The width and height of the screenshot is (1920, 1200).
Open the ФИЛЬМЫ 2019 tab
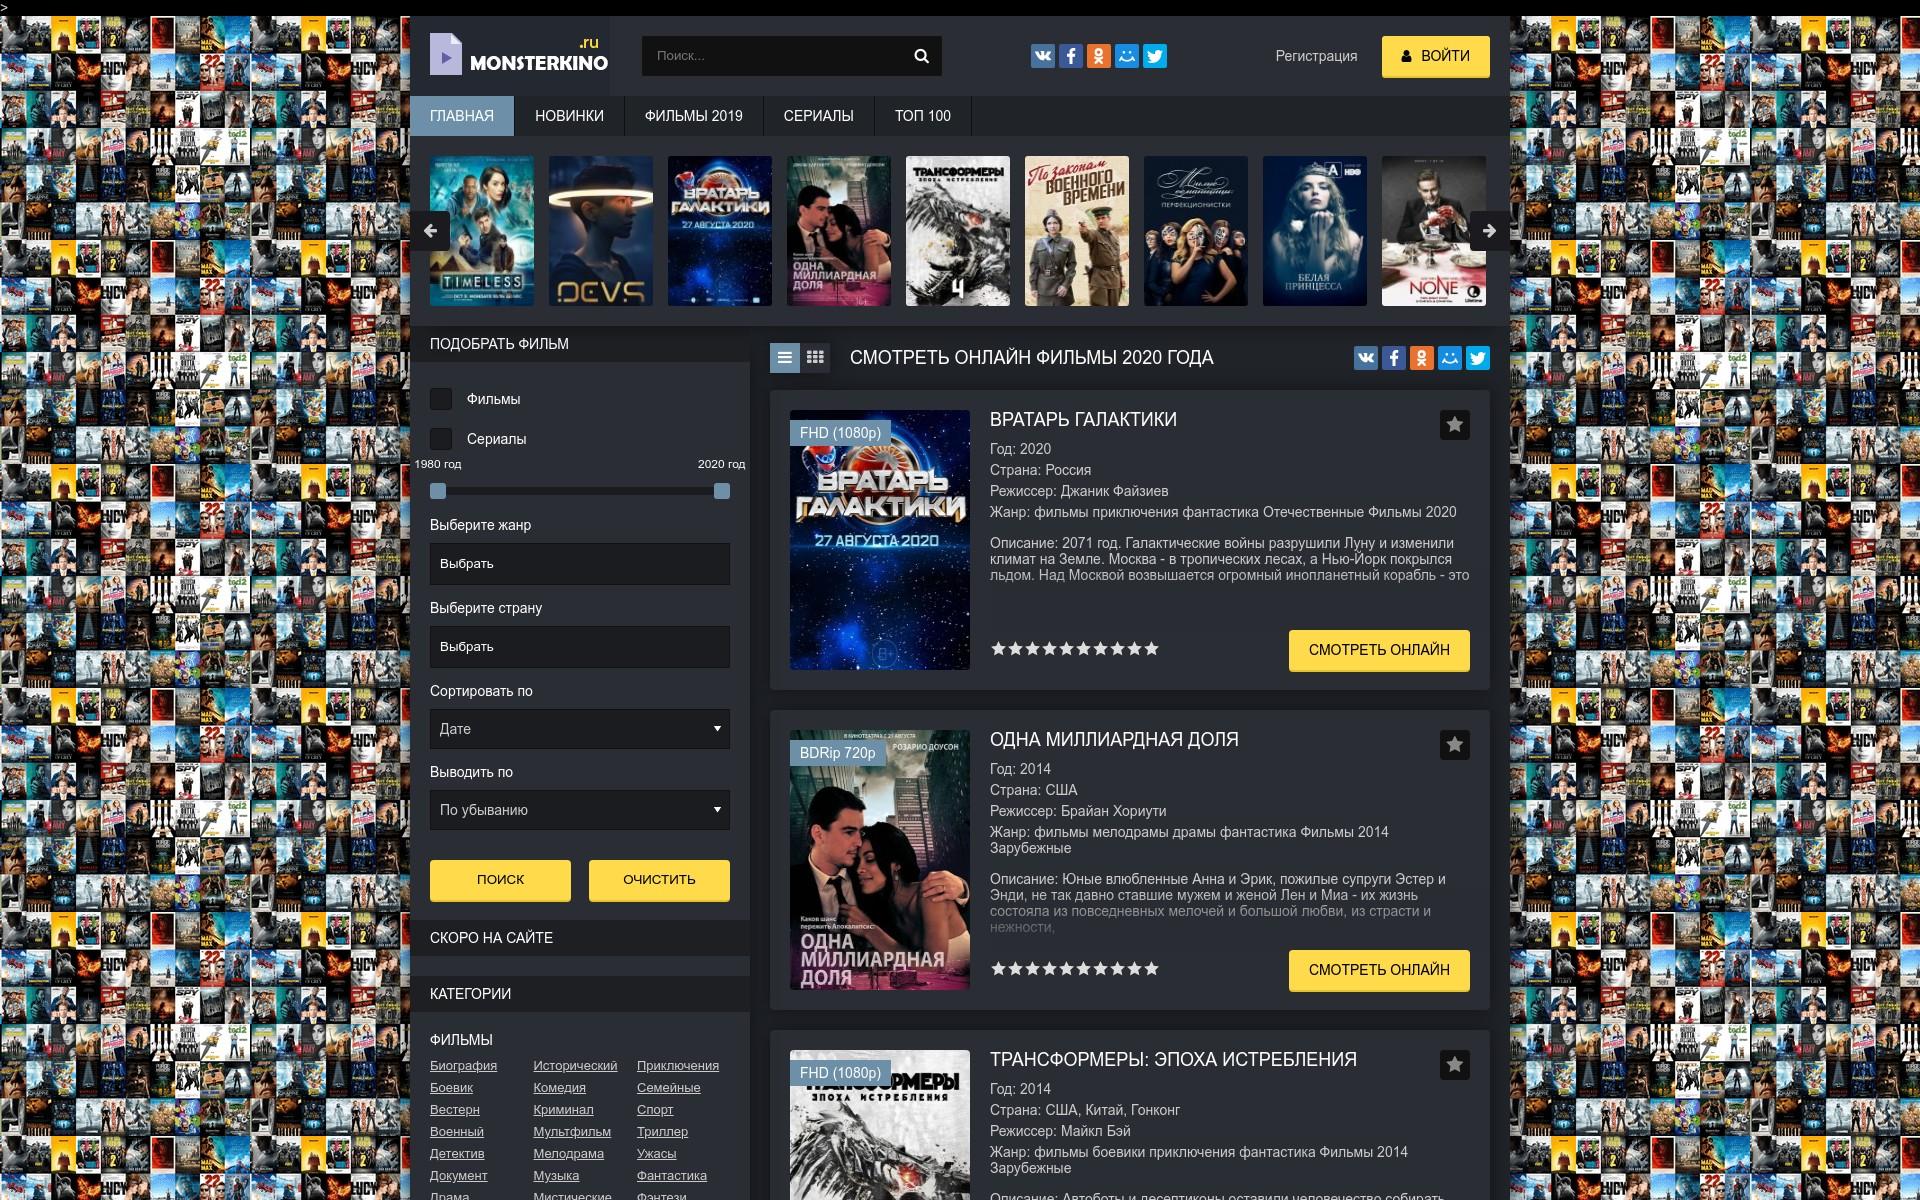694,116
